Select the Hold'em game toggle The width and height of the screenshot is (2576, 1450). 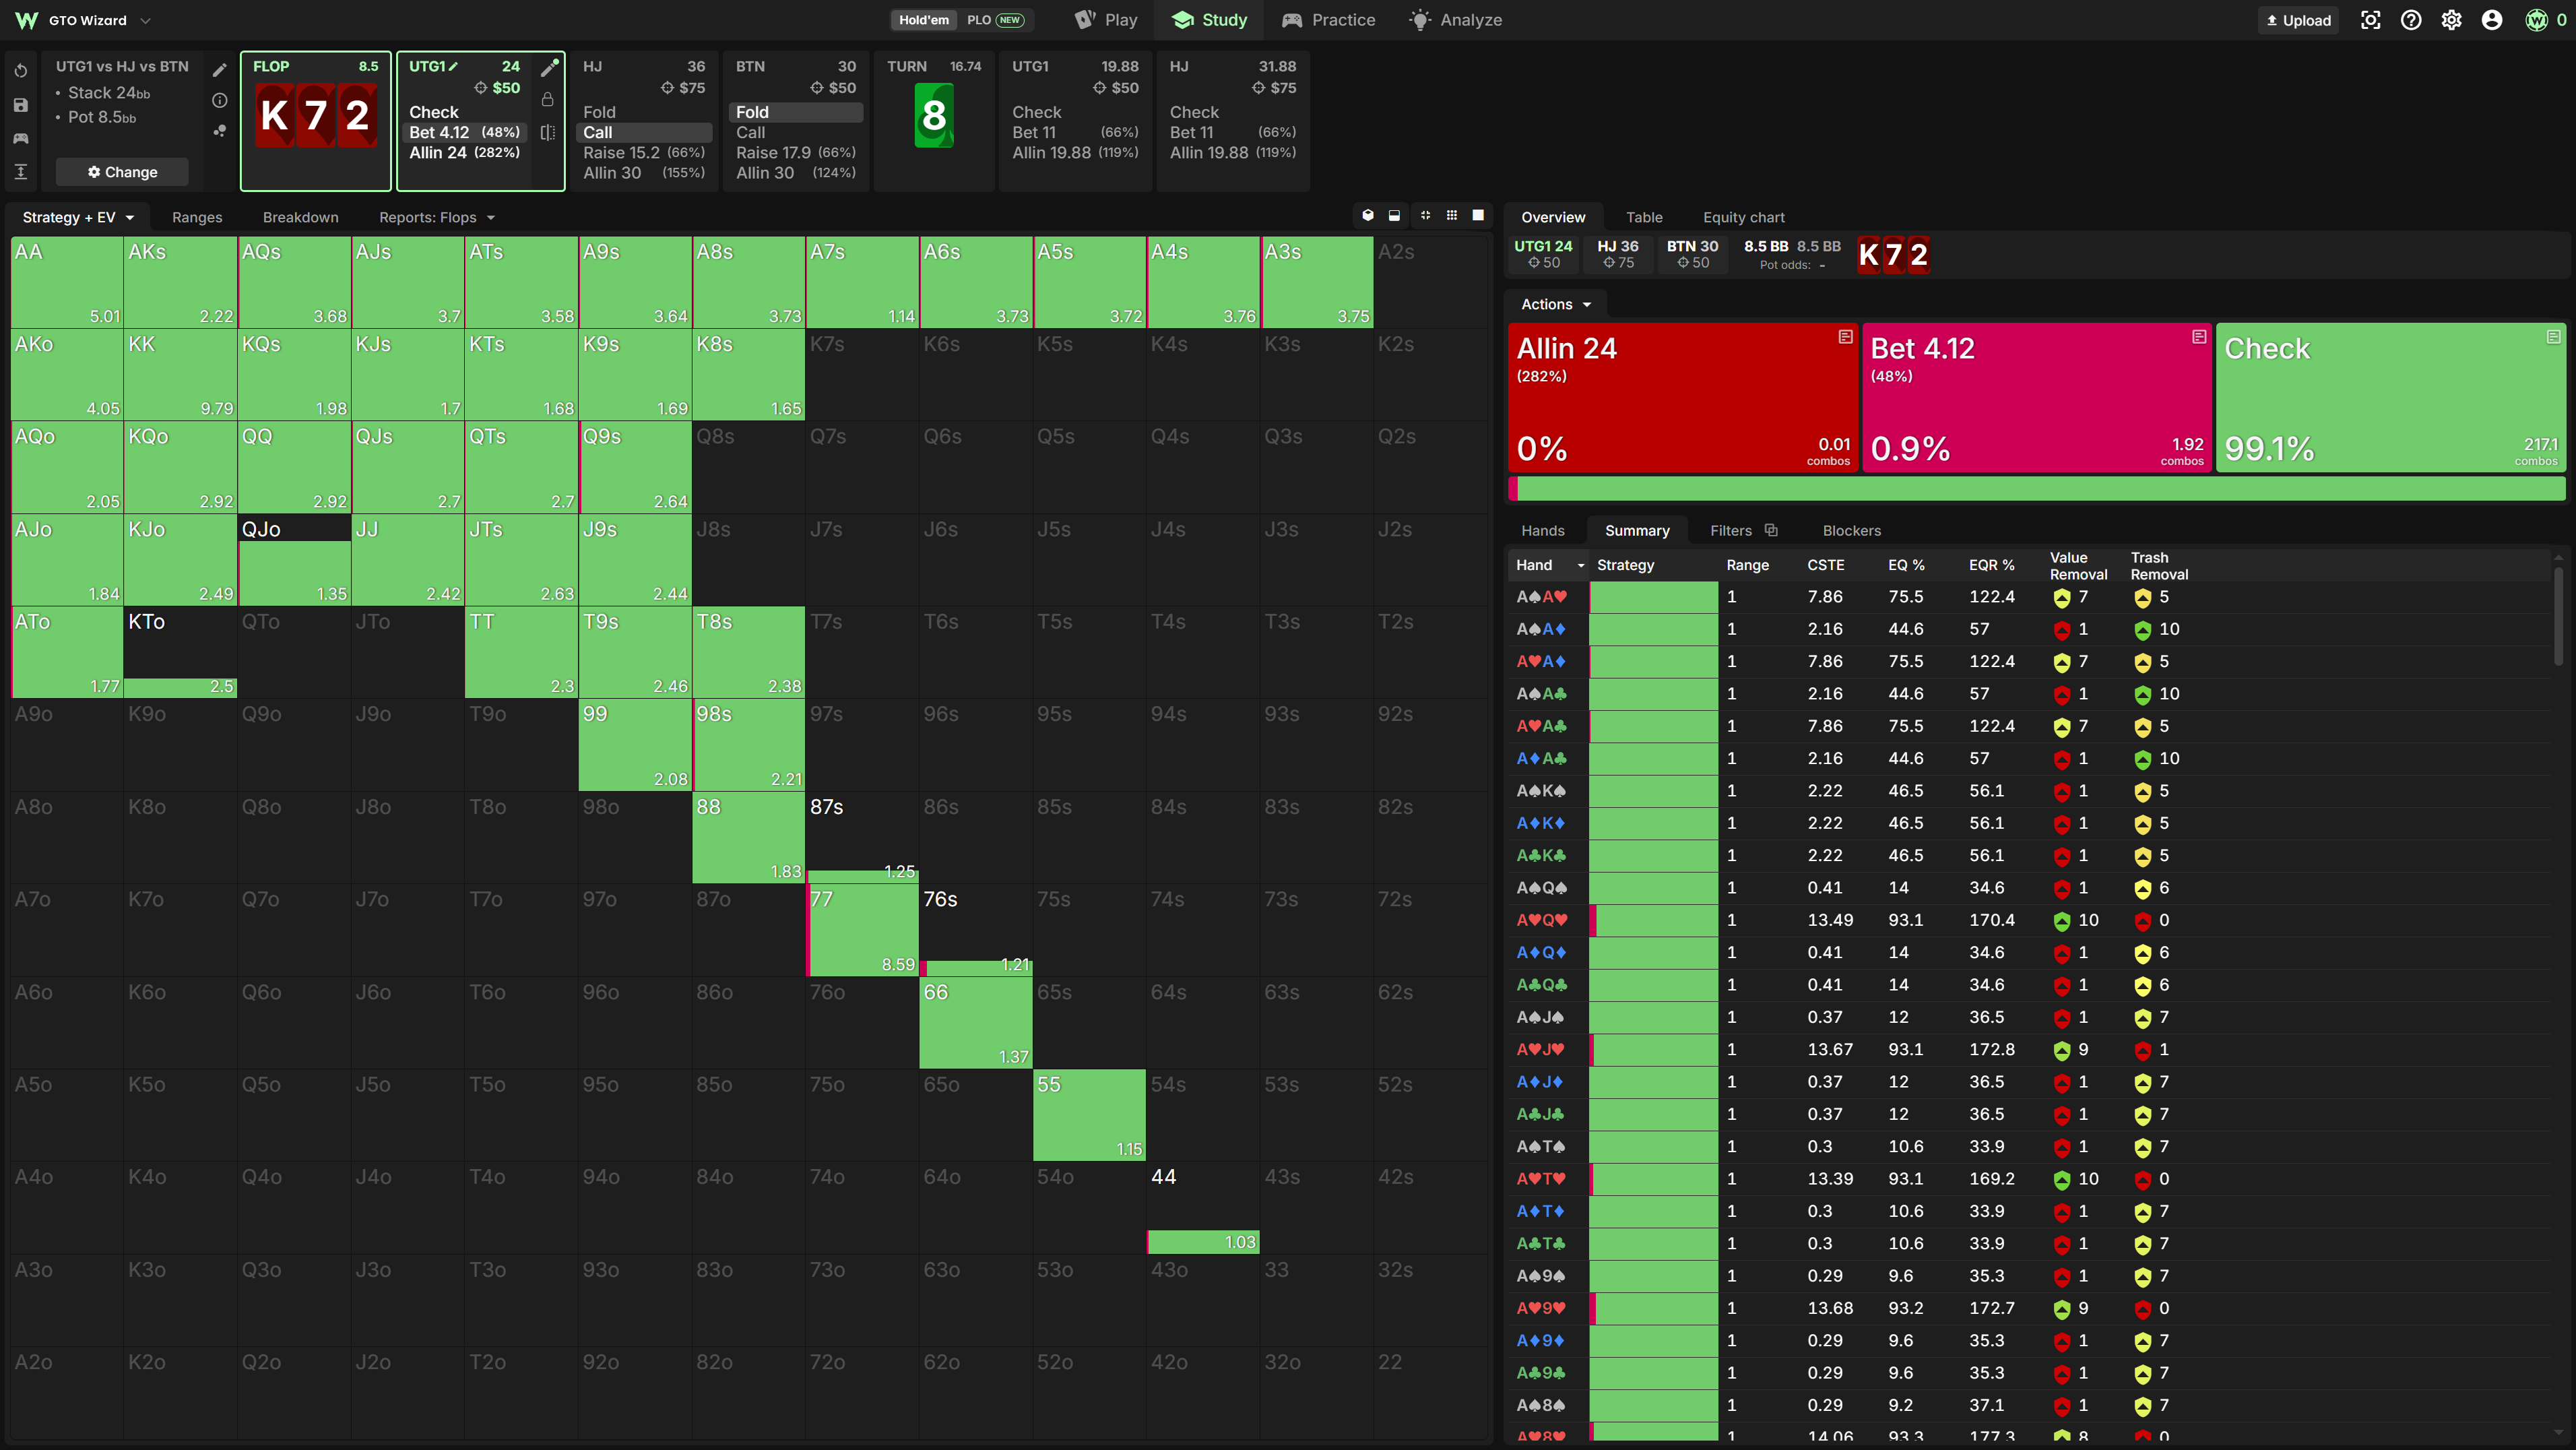pyautogui.click(x=924, y=20)
